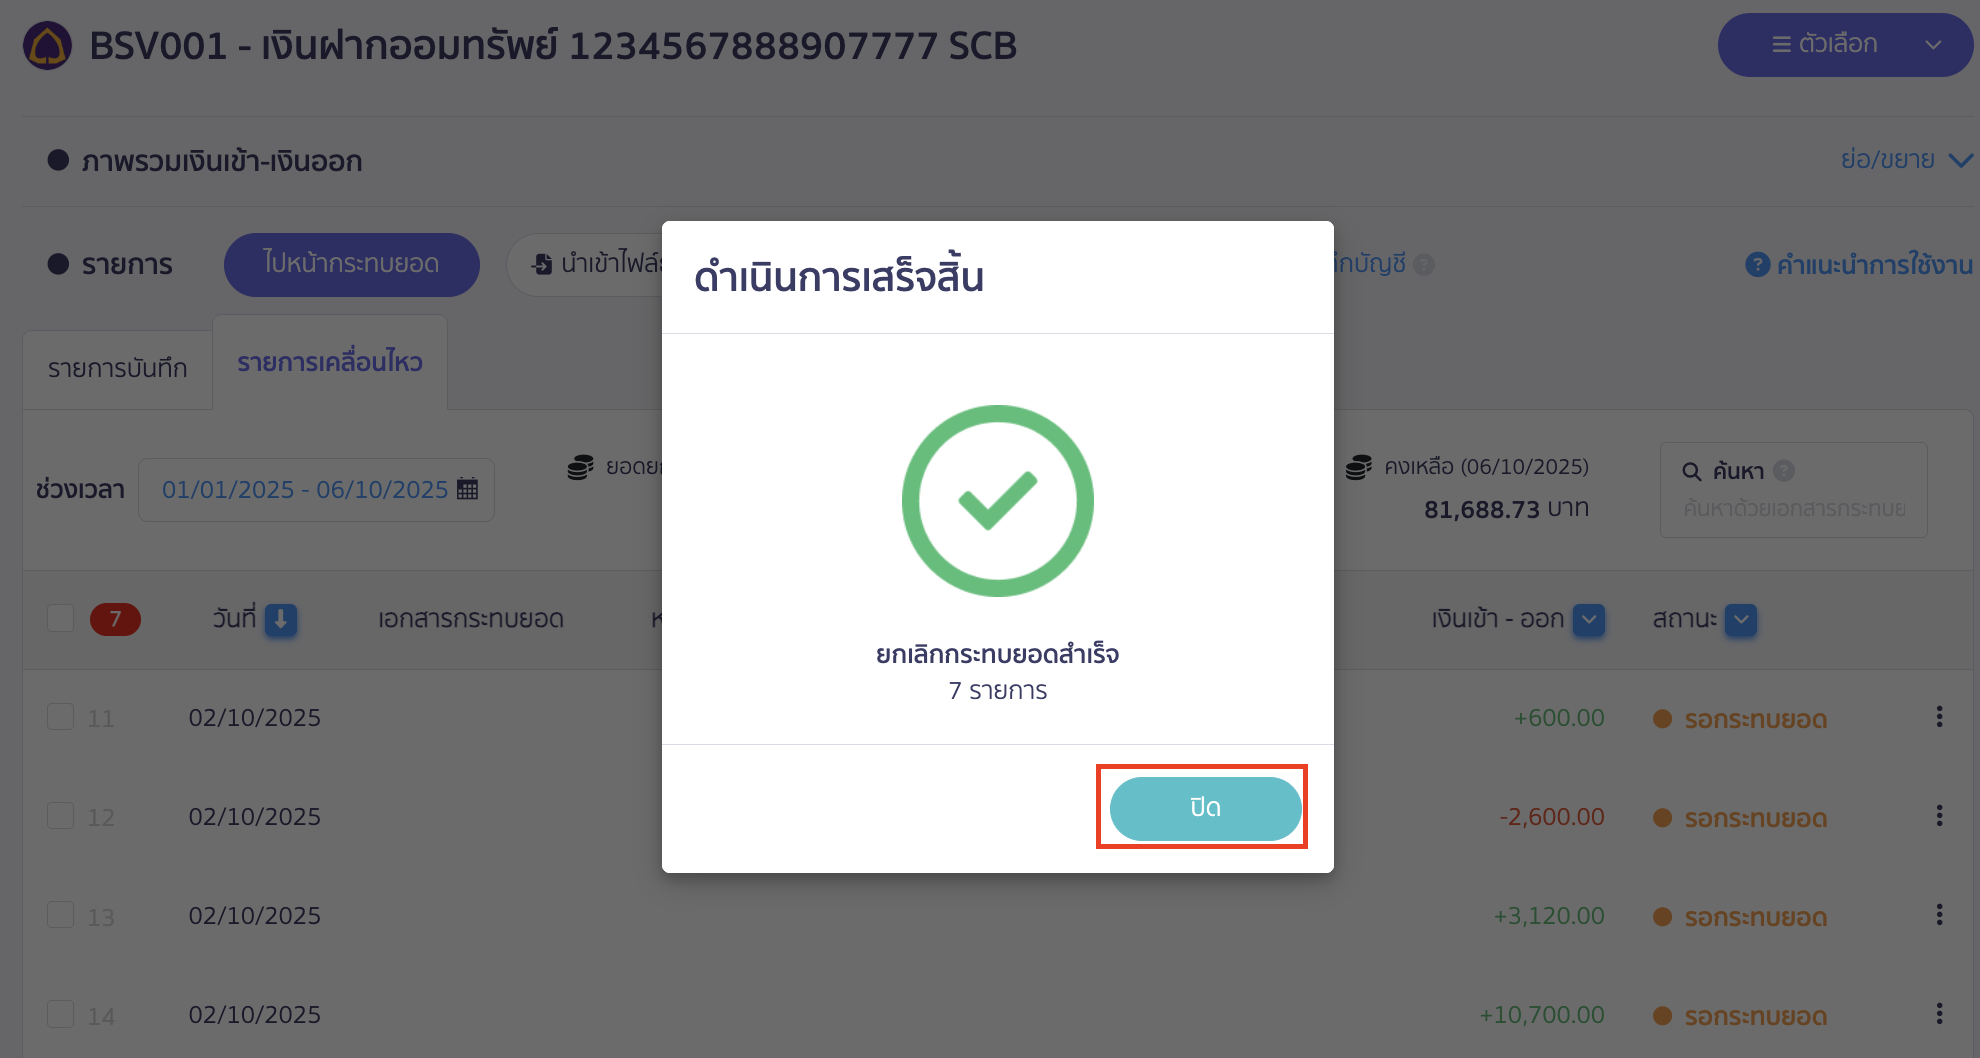
Task: Click the ปิด button to close the dialog
Action: (x=1203, y=807)
